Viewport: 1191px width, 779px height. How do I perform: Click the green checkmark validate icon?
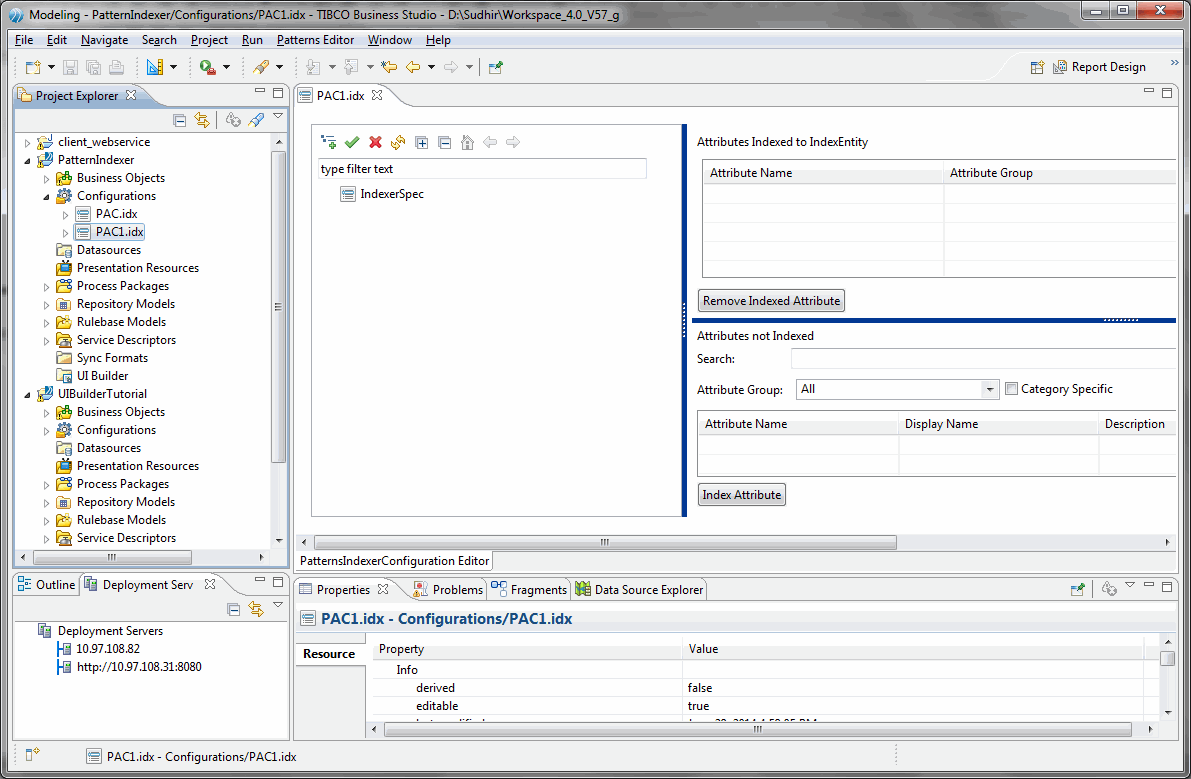tap(352, 142)
